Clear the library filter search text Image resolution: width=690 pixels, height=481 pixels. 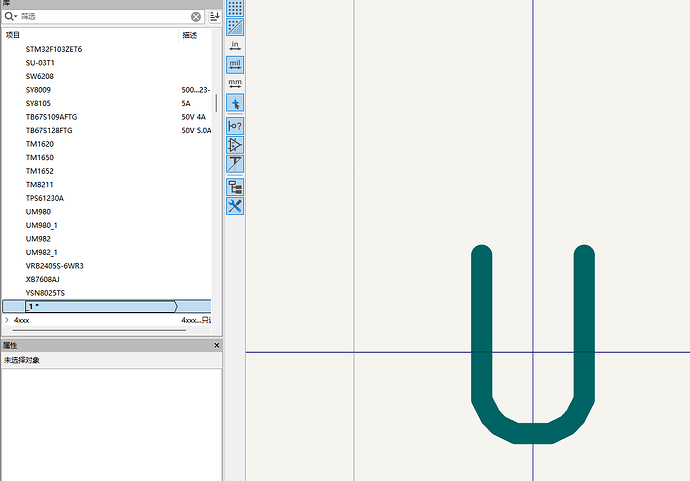click(x=196, y=17)
